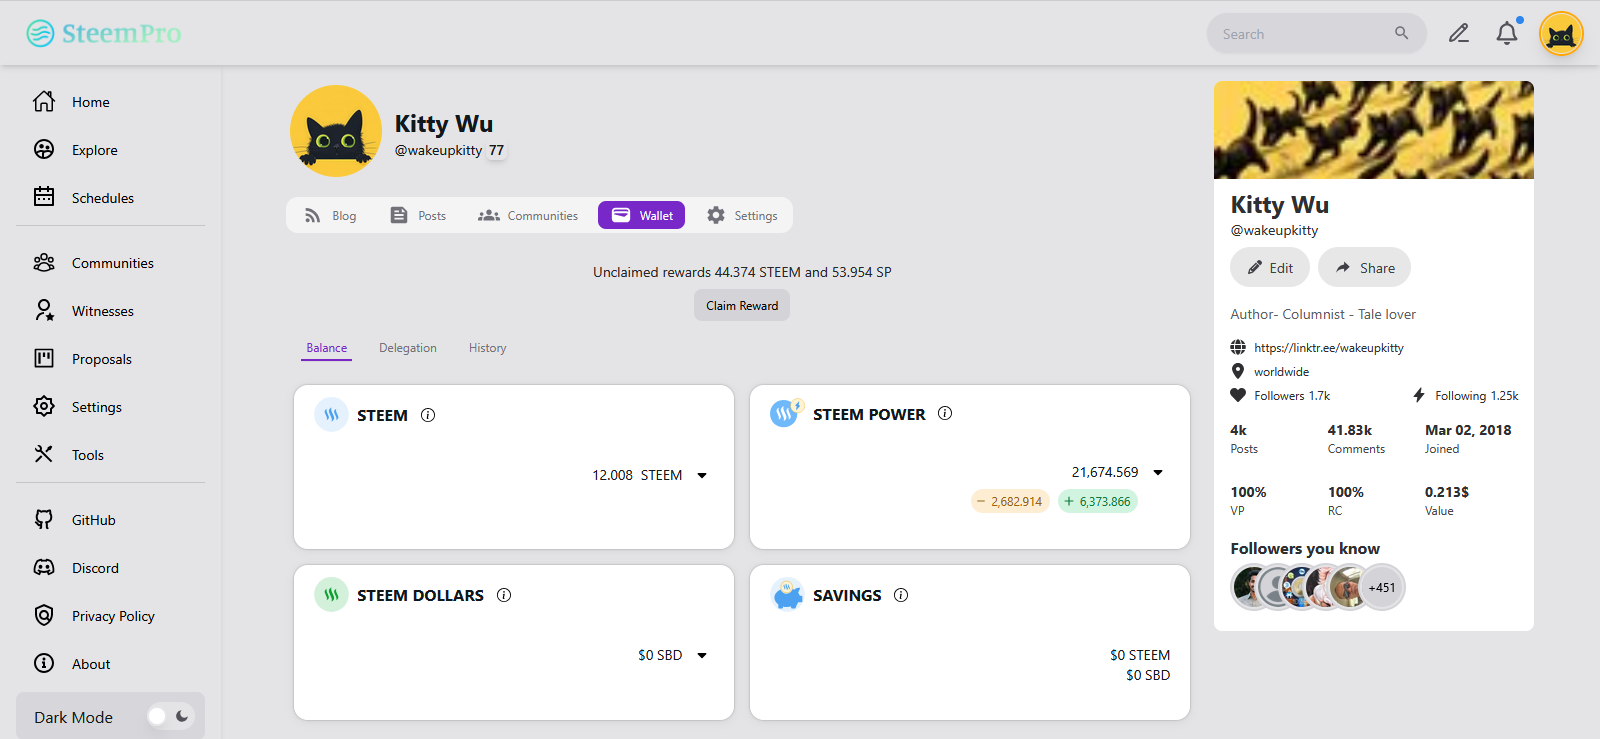Click the outgoing delegation 2,682.914 chip
This screenshot has height=739, width=1600.
click(1010, 501)
